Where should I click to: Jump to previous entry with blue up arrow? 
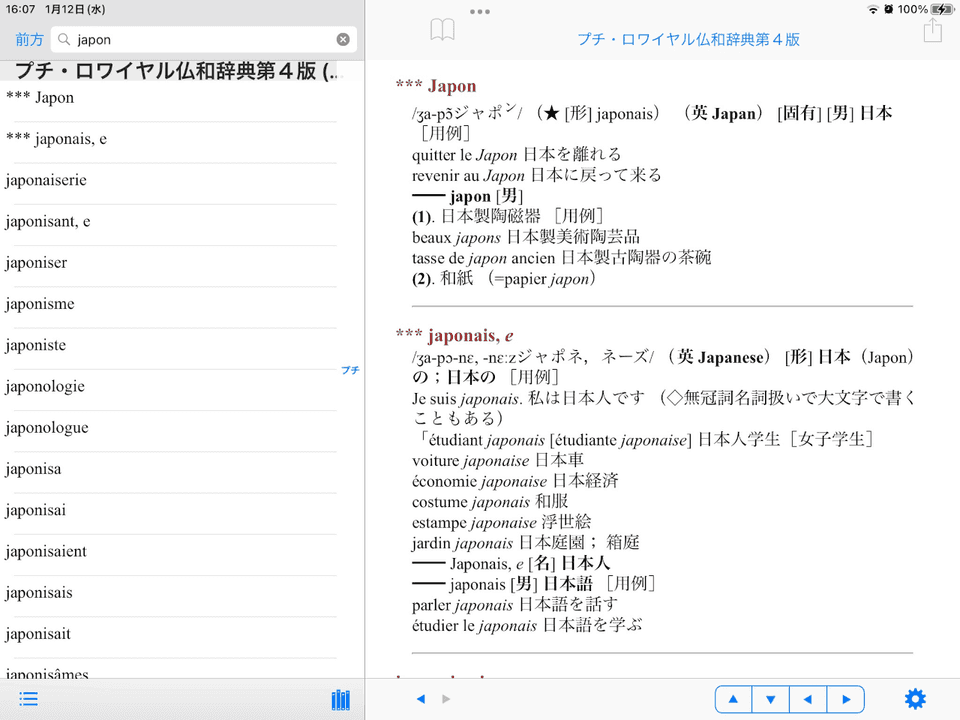(x=733, y=699)
